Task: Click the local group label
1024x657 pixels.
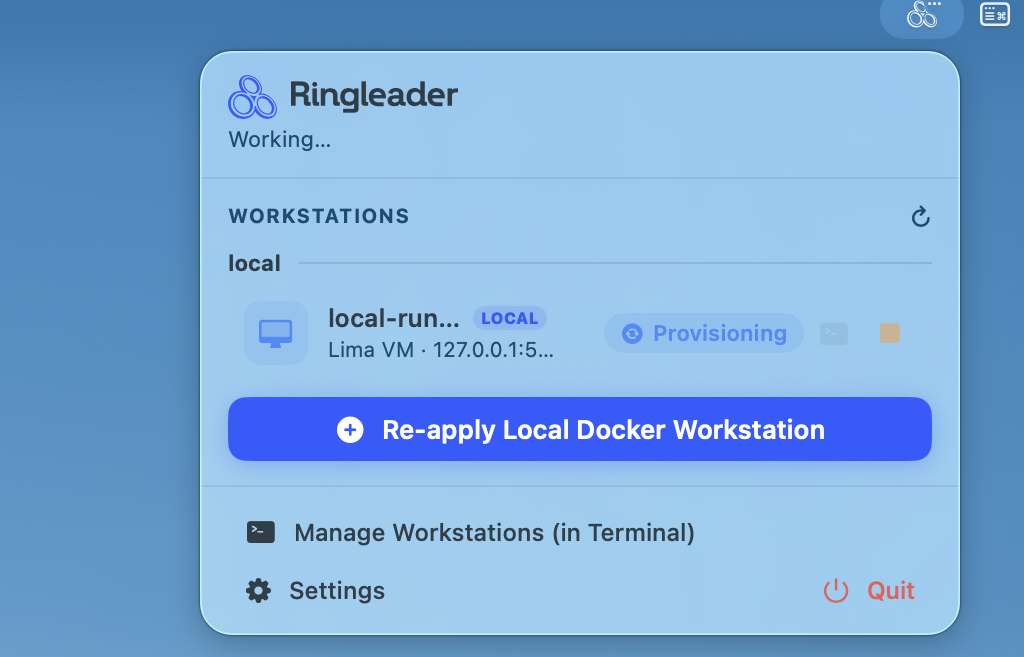Action: 254,263
